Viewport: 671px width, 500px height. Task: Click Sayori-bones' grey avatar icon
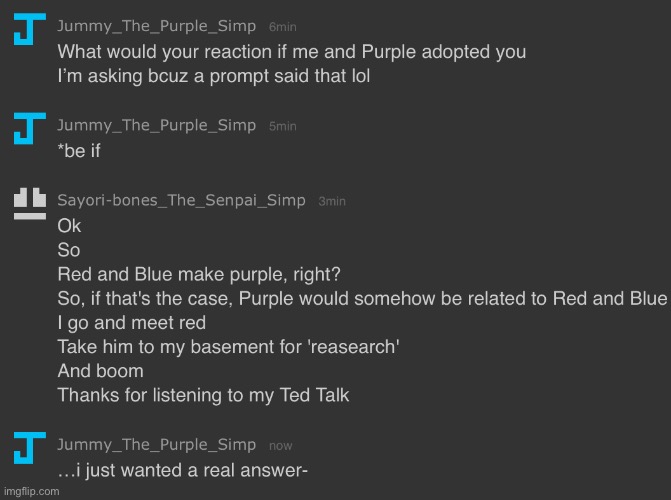(x=30, y=204)
